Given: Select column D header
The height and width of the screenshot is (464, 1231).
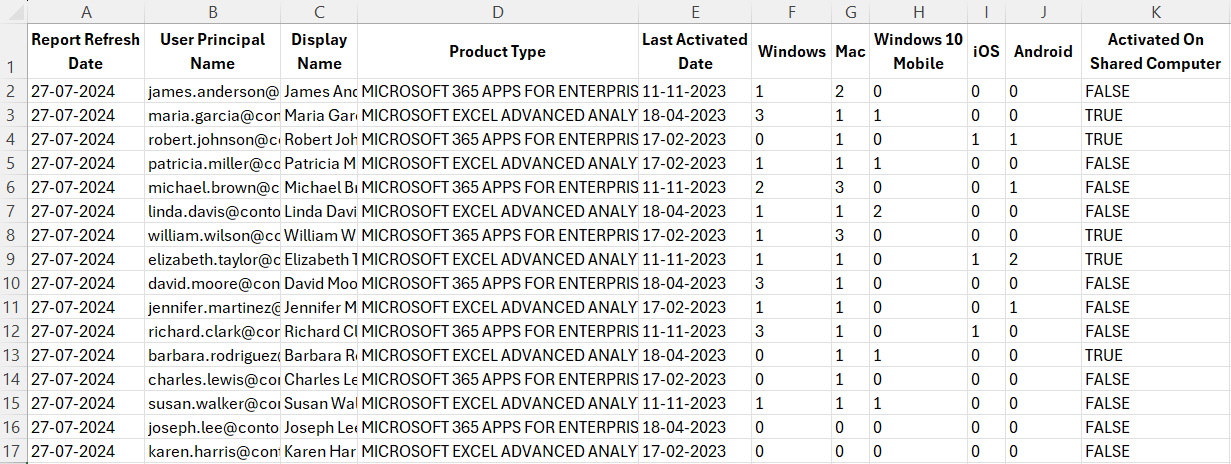Looking at the screenshot, I should [x=497, y=11].
